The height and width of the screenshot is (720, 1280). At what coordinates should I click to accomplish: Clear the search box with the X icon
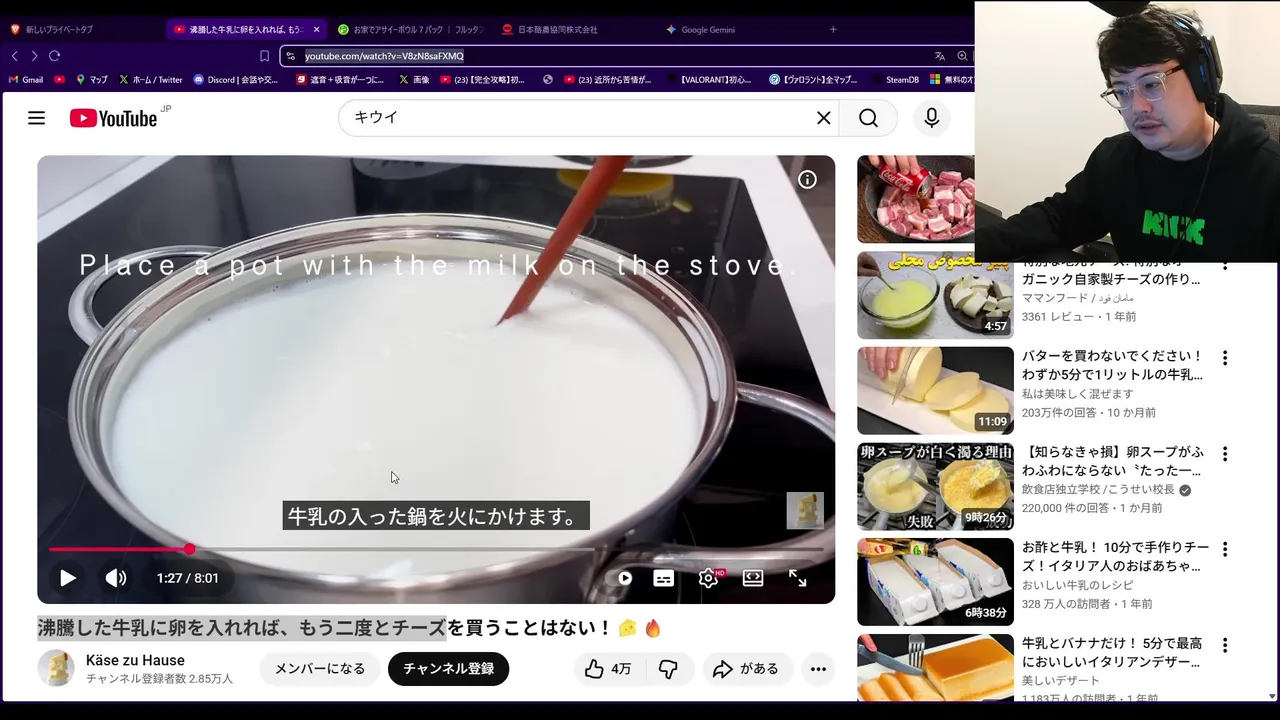(823, 118)
